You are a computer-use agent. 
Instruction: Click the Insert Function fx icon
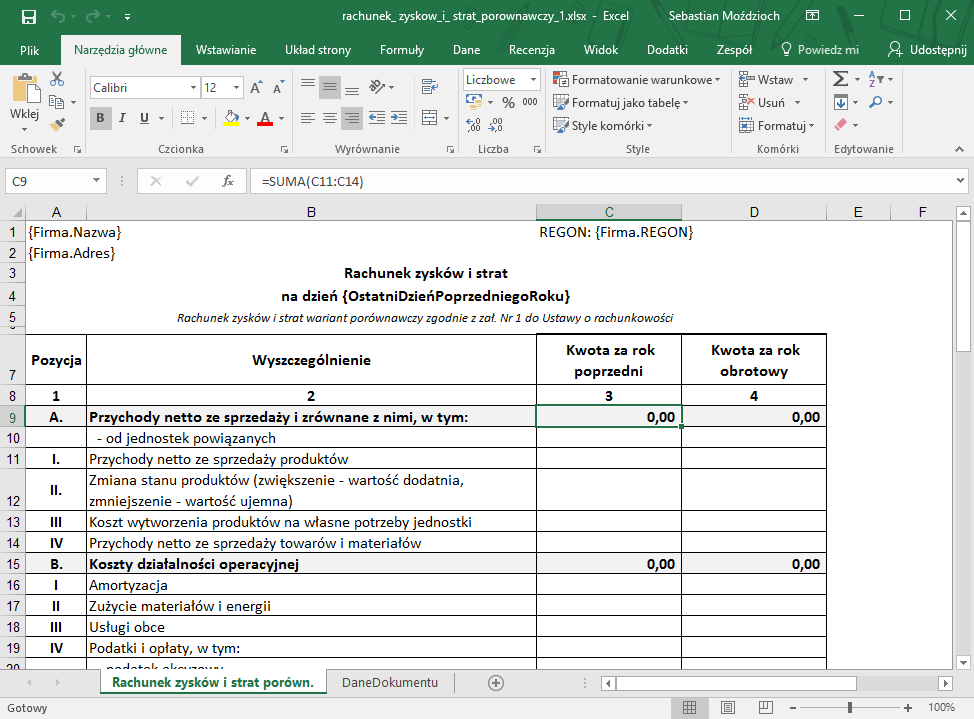coord(228,181)
